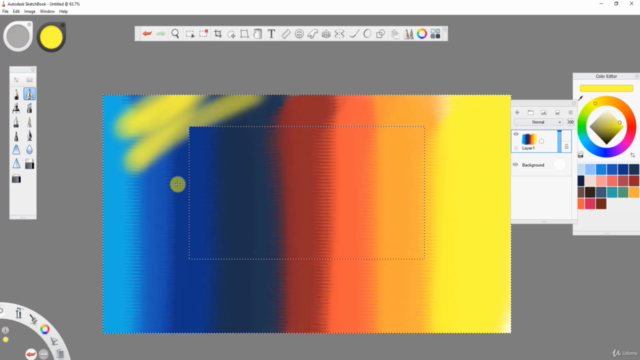Click the undo arrow on the corner lagoon
Screen dimensions: 640x360
point(31,354)
